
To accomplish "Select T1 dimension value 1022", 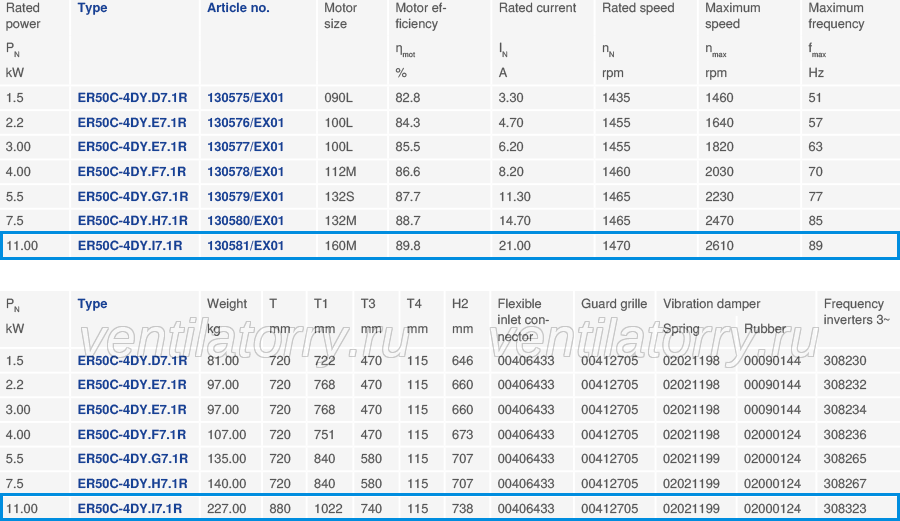I will coord(328,509).
